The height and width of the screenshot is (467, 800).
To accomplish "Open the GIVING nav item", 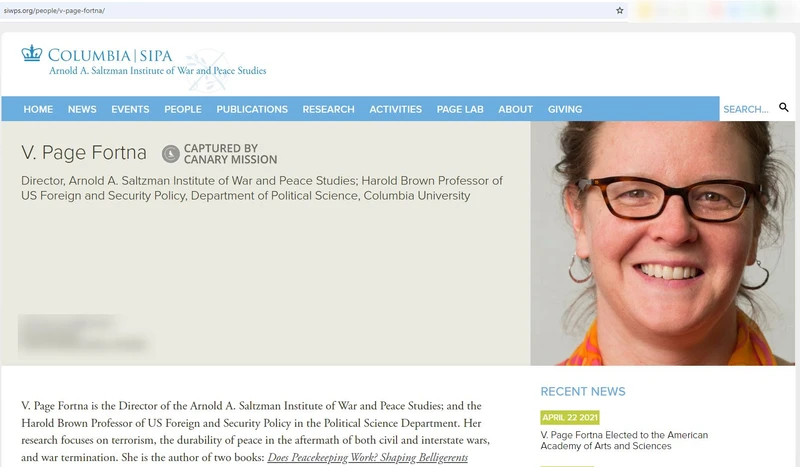I will tap(565, 109).
